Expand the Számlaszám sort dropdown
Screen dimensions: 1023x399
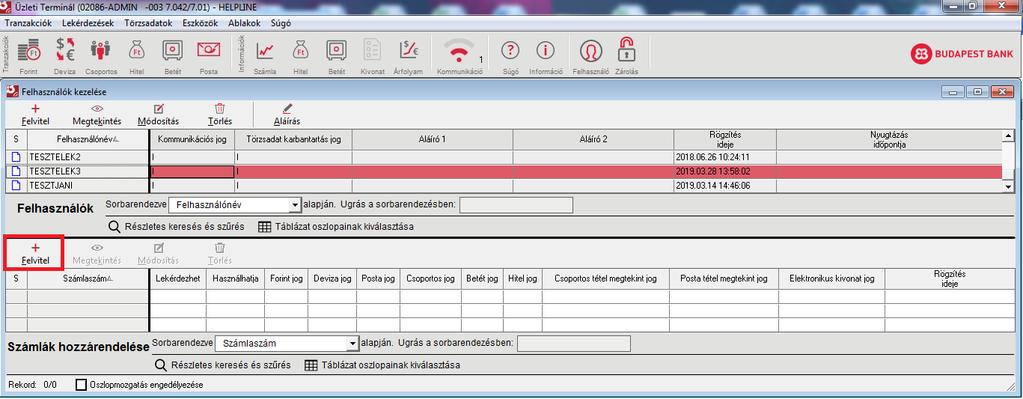click(x=353, y=343)
